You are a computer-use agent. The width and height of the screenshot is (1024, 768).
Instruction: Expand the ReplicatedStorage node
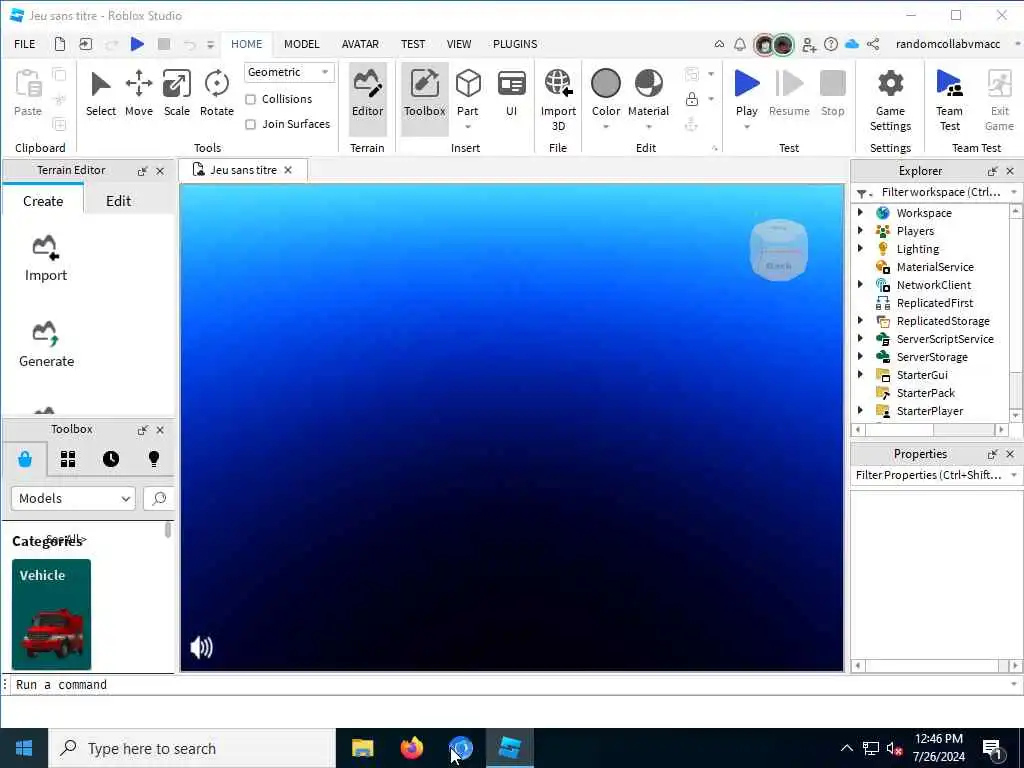[x=861, y=321]
